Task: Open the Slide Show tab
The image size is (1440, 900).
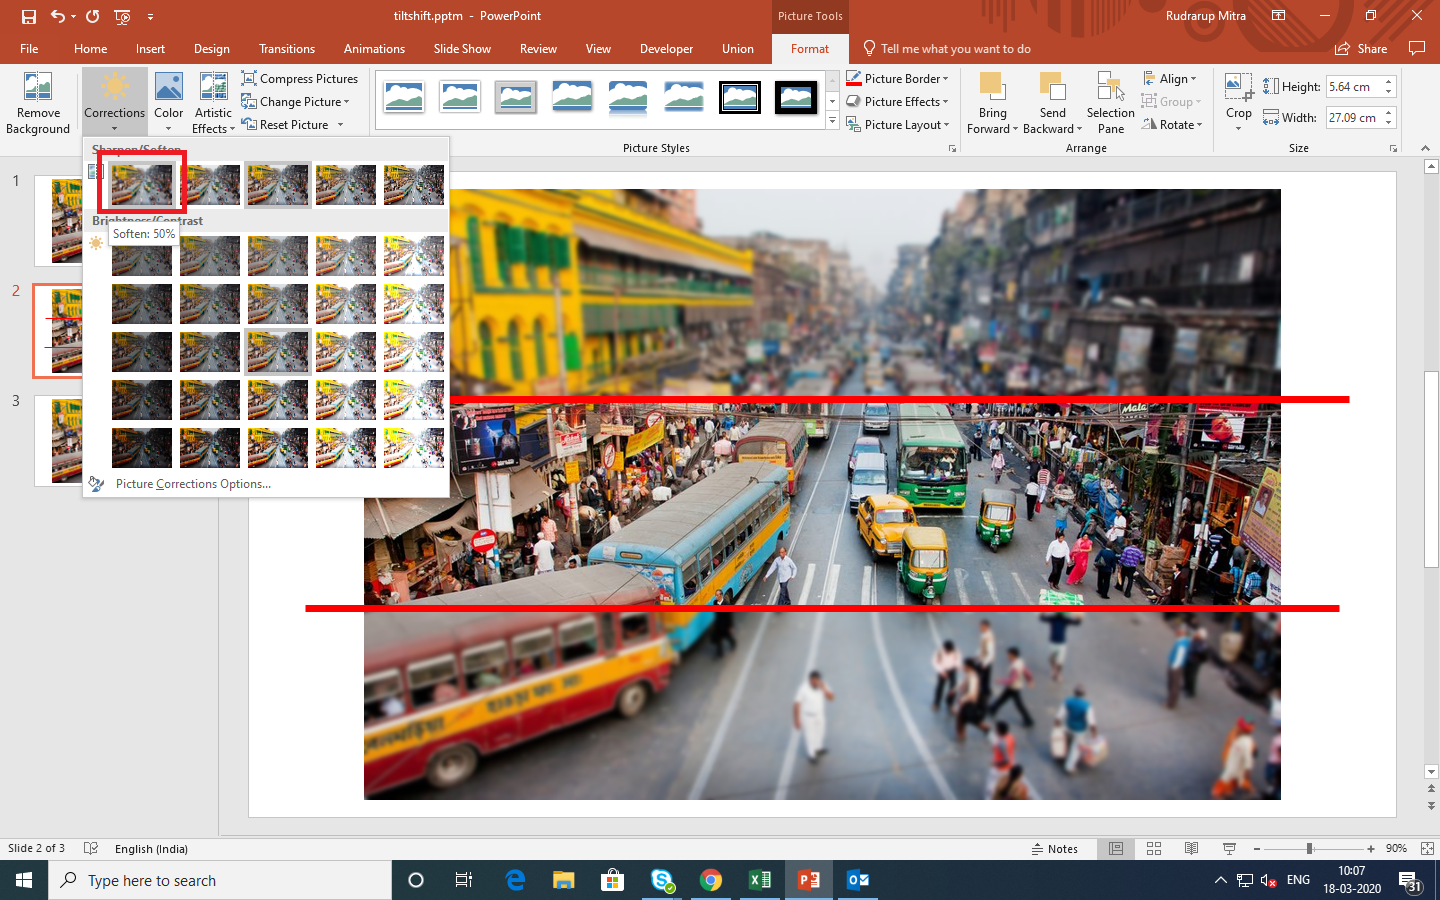Action: (462, 49)
